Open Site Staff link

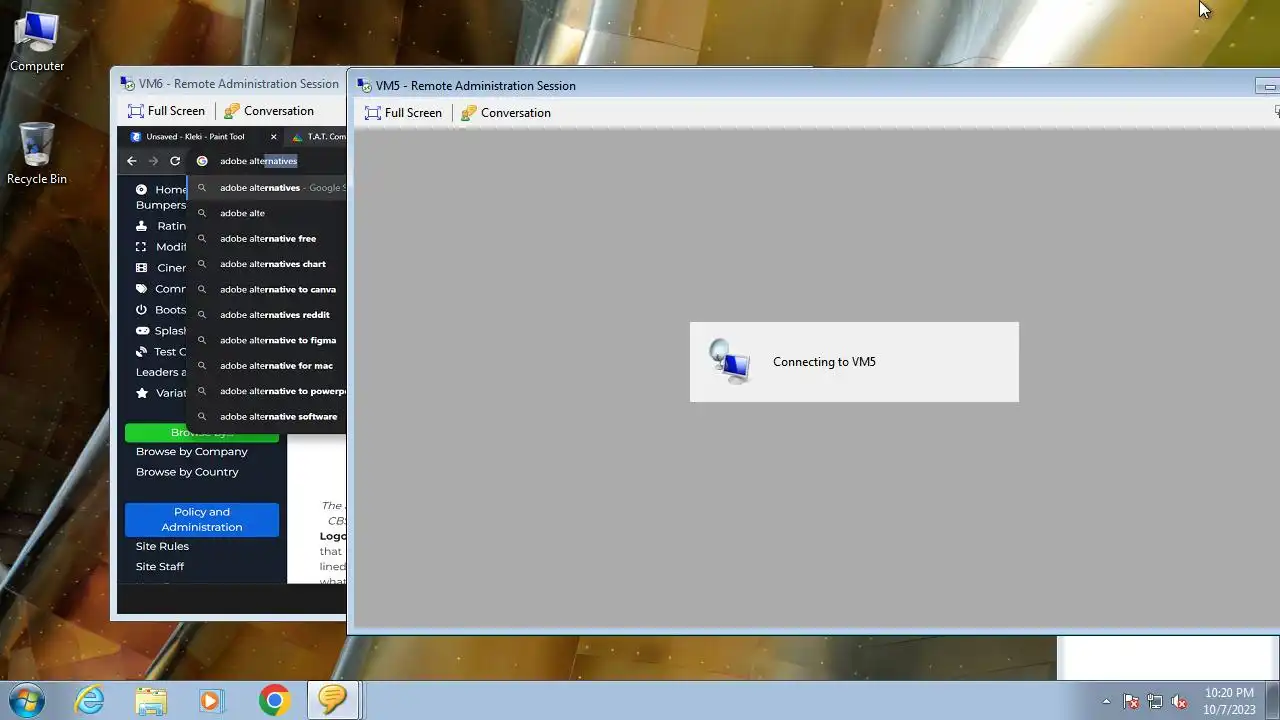click(x=160, y=567)
